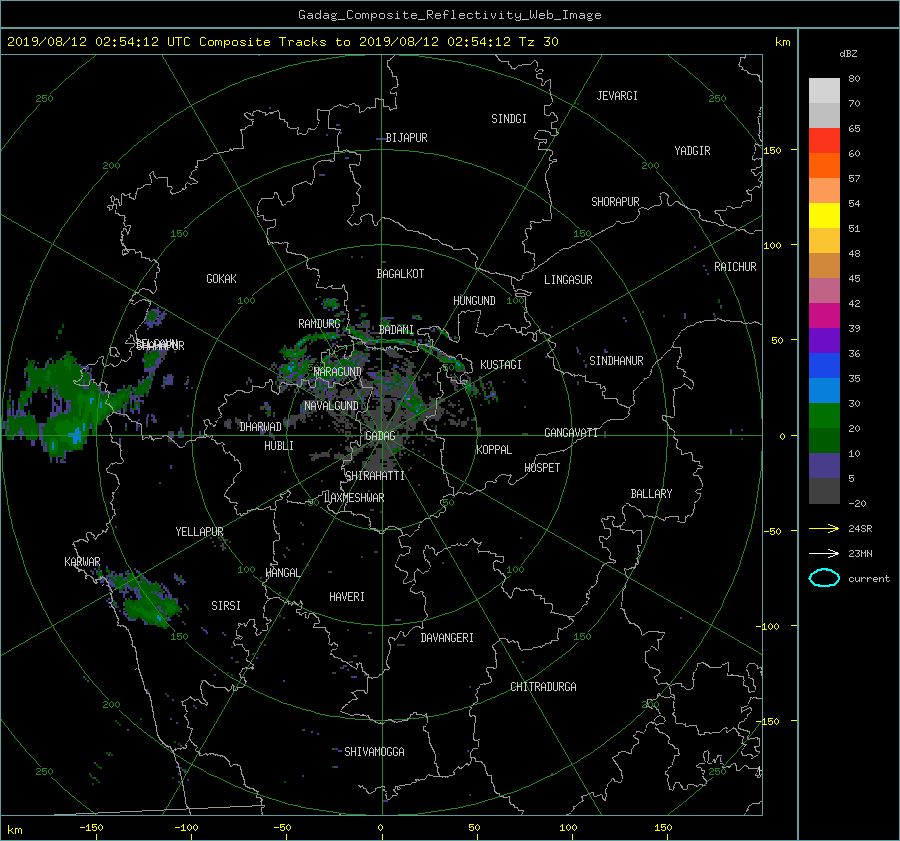900x841 pixels.
Task: Click the HAVERI city label
Action: tap(347, 598)
